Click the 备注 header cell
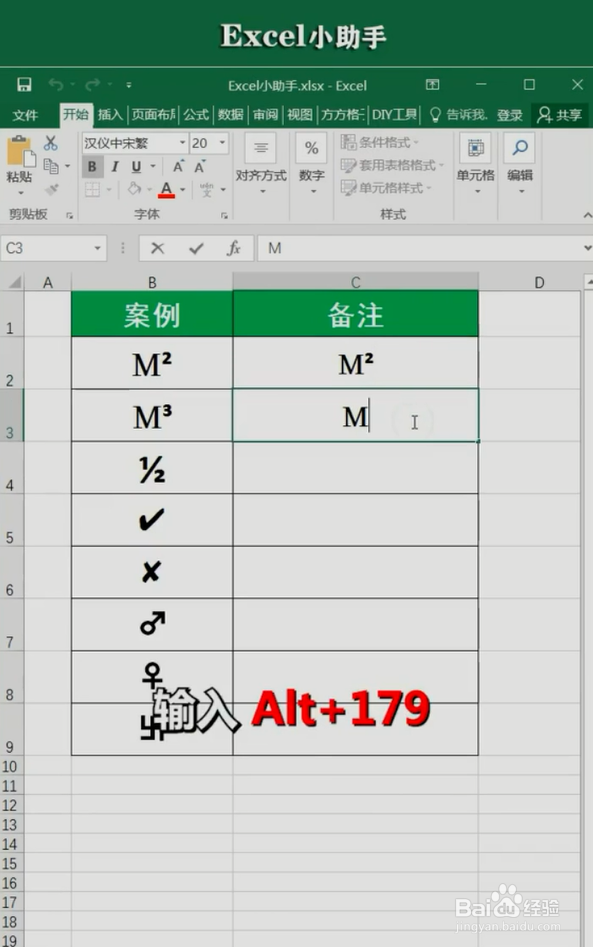593x947 pixels. [356, 314]
